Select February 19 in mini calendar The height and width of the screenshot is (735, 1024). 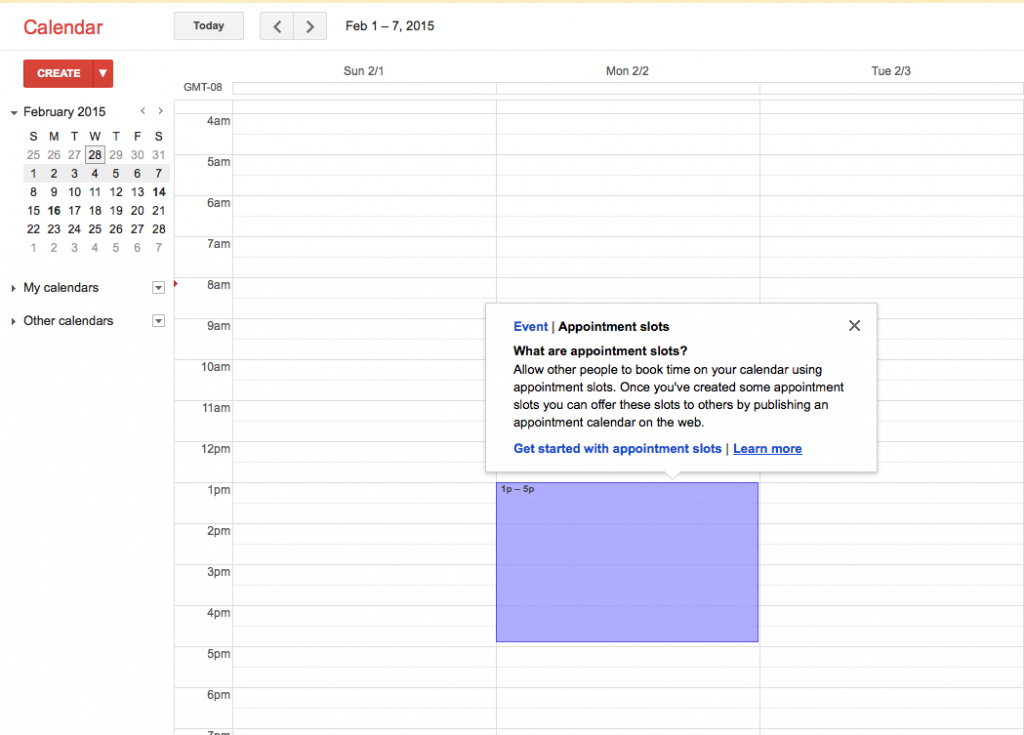[116, 210]
